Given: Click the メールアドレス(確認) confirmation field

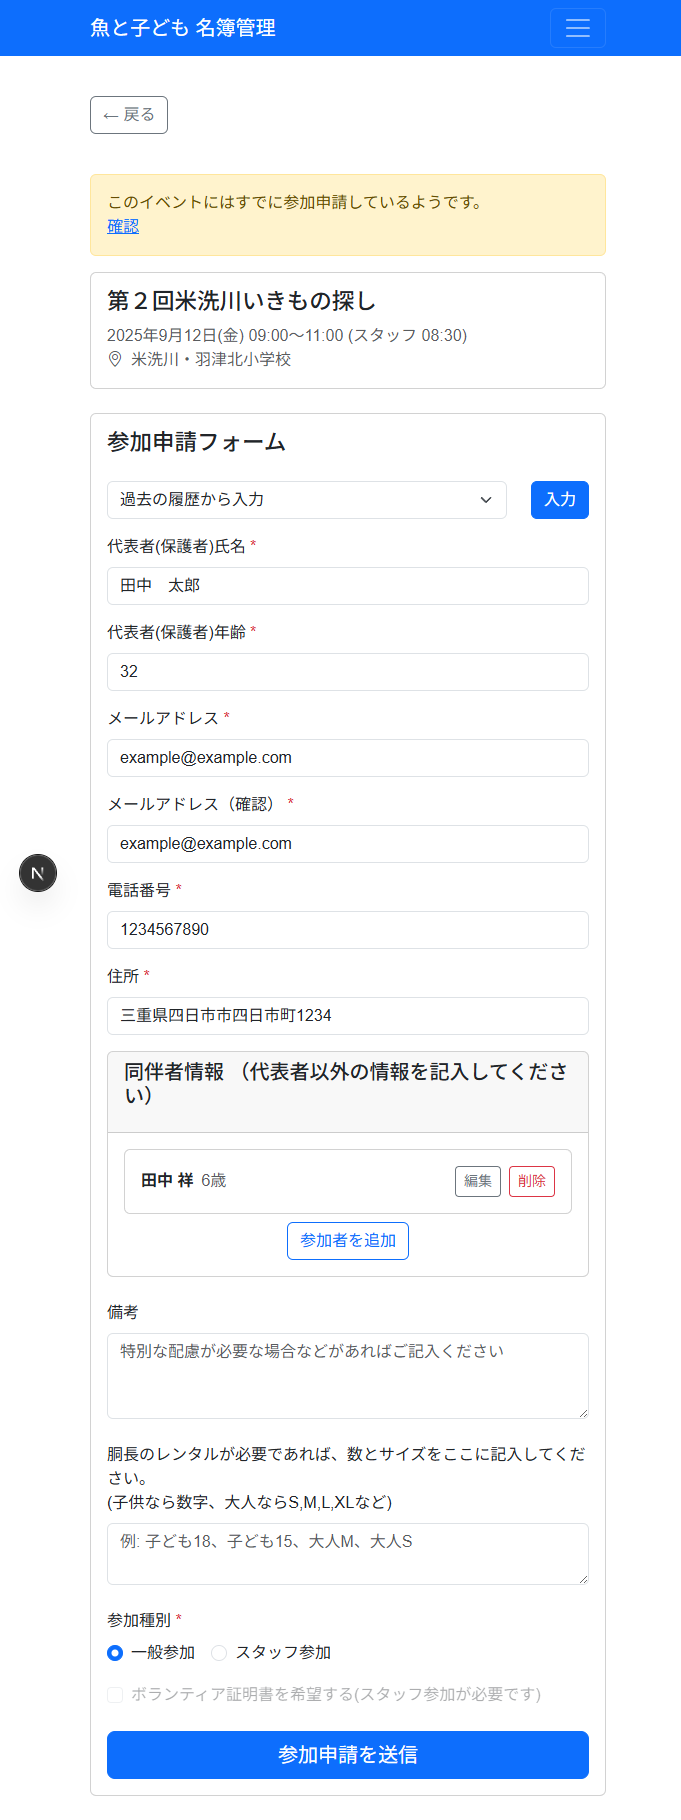Looking at the screenshot, I should tap(347, 844).
